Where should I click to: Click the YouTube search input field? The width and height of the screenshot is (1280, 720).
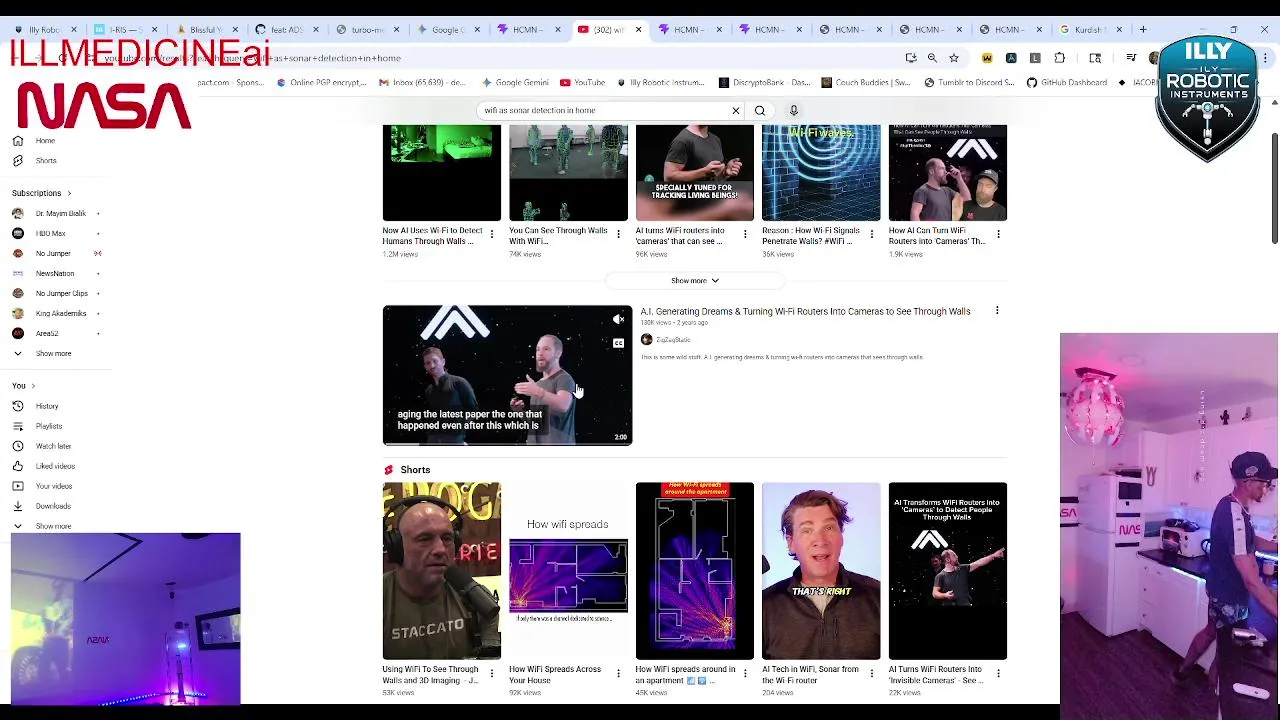pyautogui.click(x=602, y=110)
